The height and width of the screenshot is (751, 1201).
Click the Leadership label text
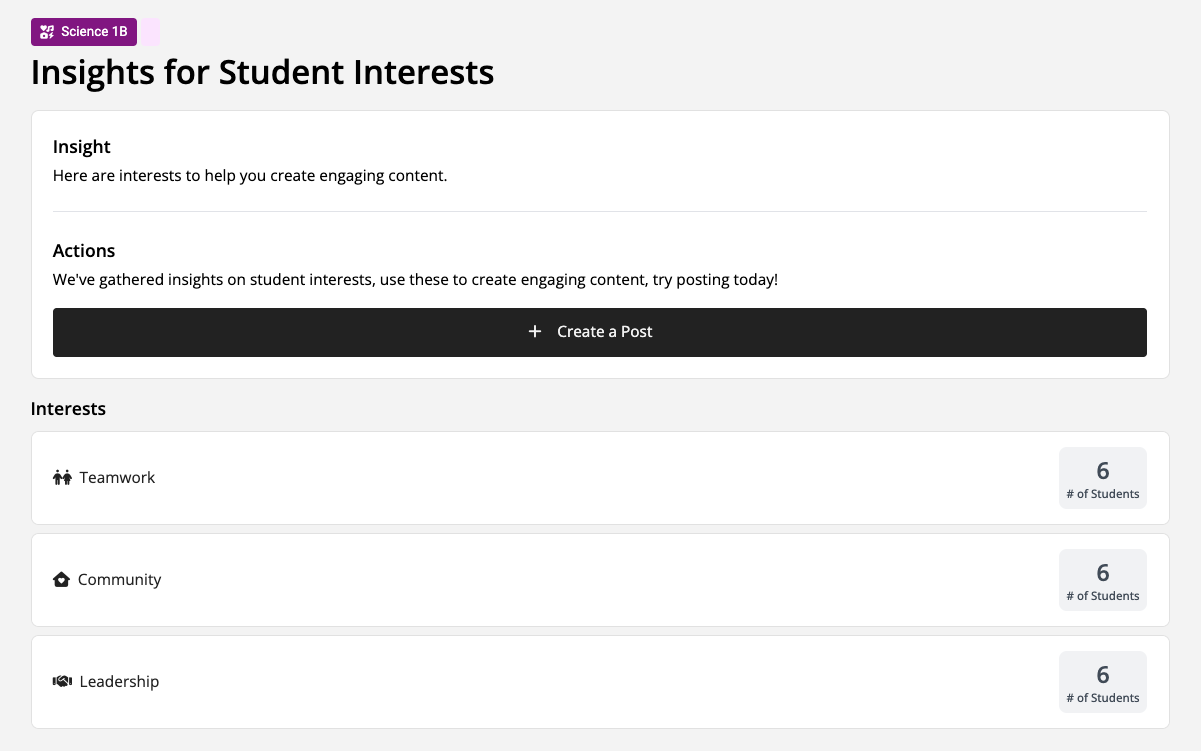[120, 682]
